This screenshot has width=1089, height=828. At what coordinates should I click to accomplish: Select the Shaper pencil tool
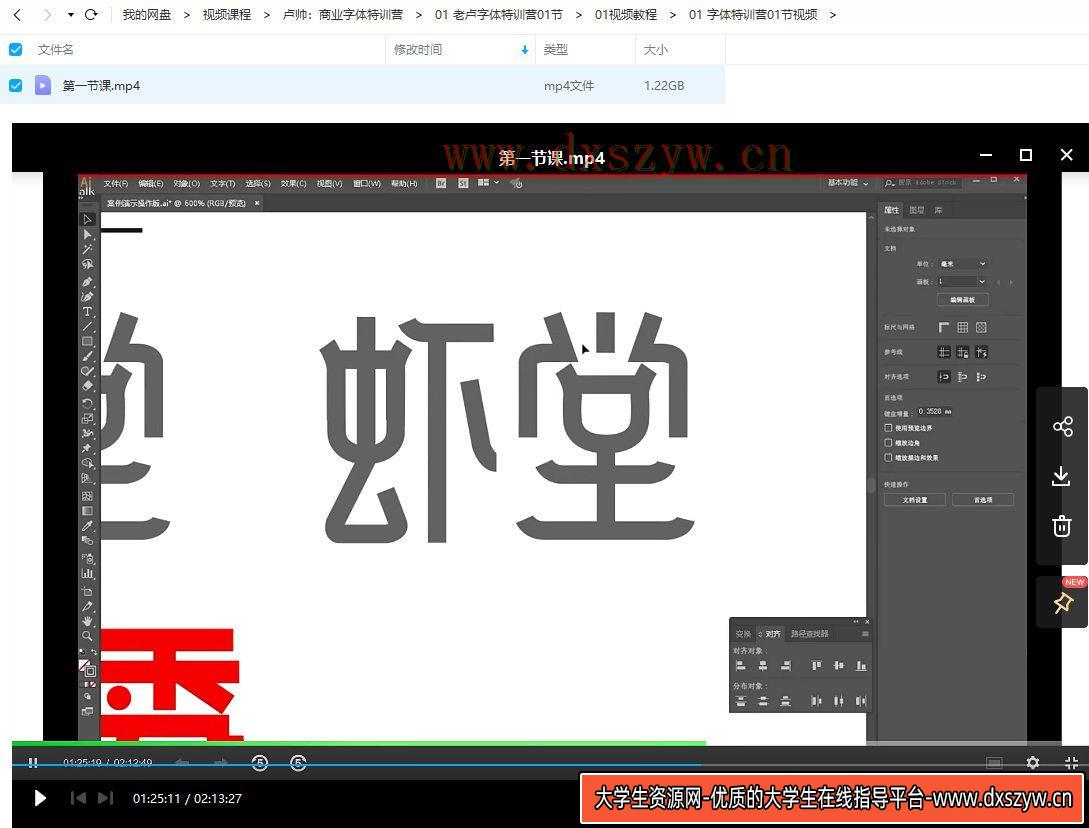88,371
